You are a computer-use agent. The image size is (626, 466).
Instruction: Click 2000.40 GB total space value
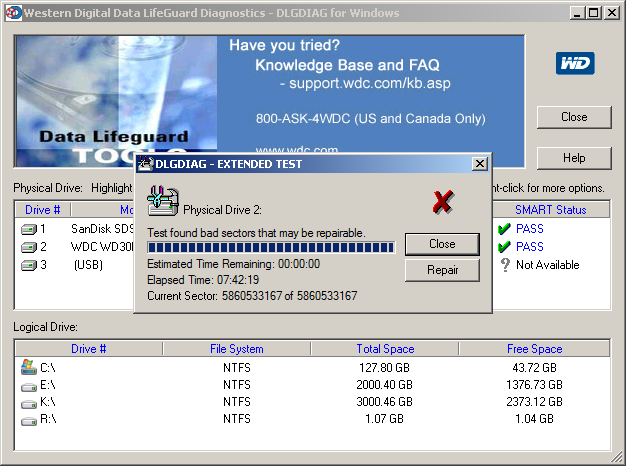[x=384, y=385]
